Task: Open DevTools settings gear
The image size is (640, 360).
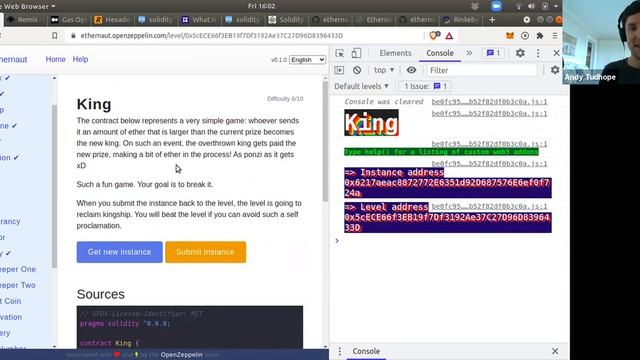Action: [520, 53]
